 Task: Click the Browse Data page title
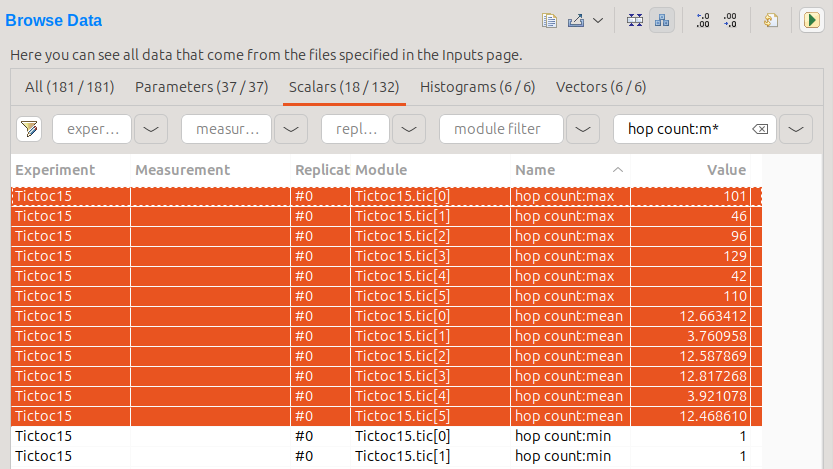tap(54, 21)
